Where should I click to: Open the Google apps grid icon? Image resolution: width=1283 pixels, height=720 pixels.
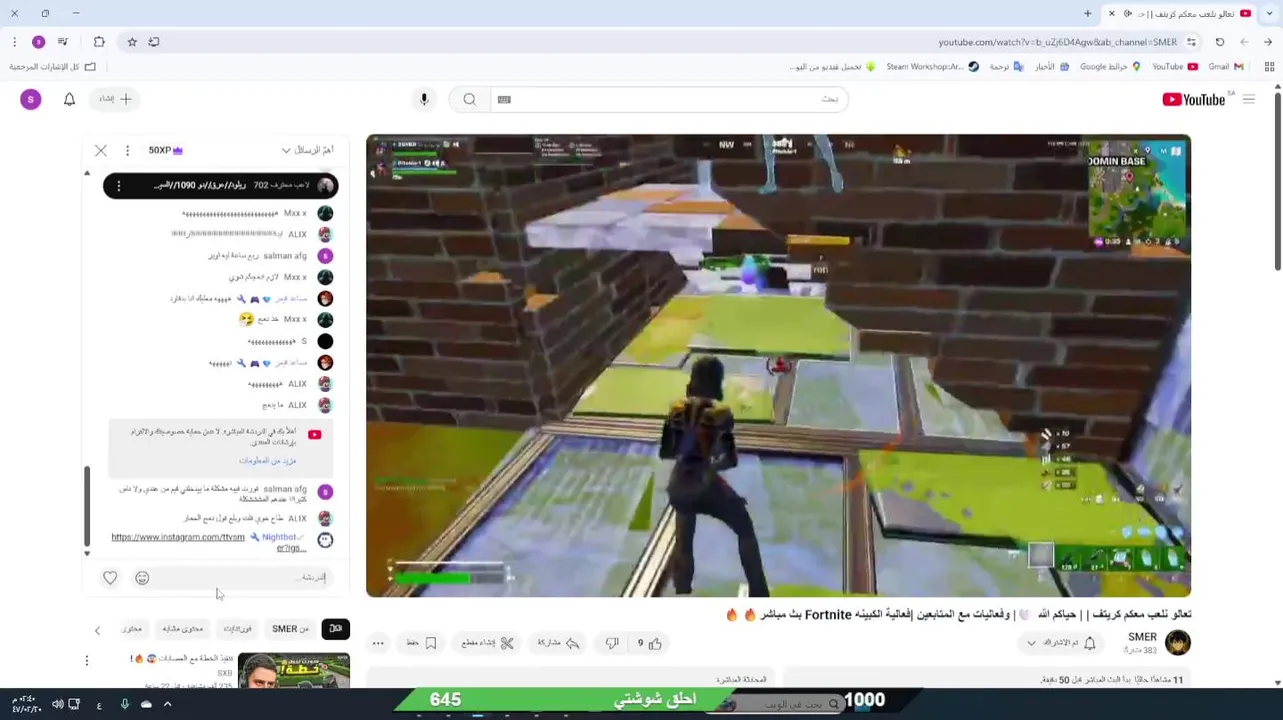pos(1269,67)
